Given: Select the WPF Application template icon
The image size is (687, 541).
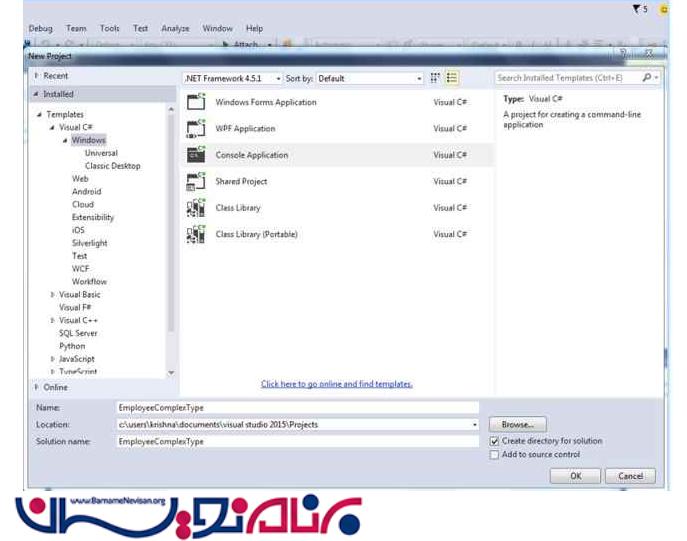Looking at the screenshot, I should (196, 128).
